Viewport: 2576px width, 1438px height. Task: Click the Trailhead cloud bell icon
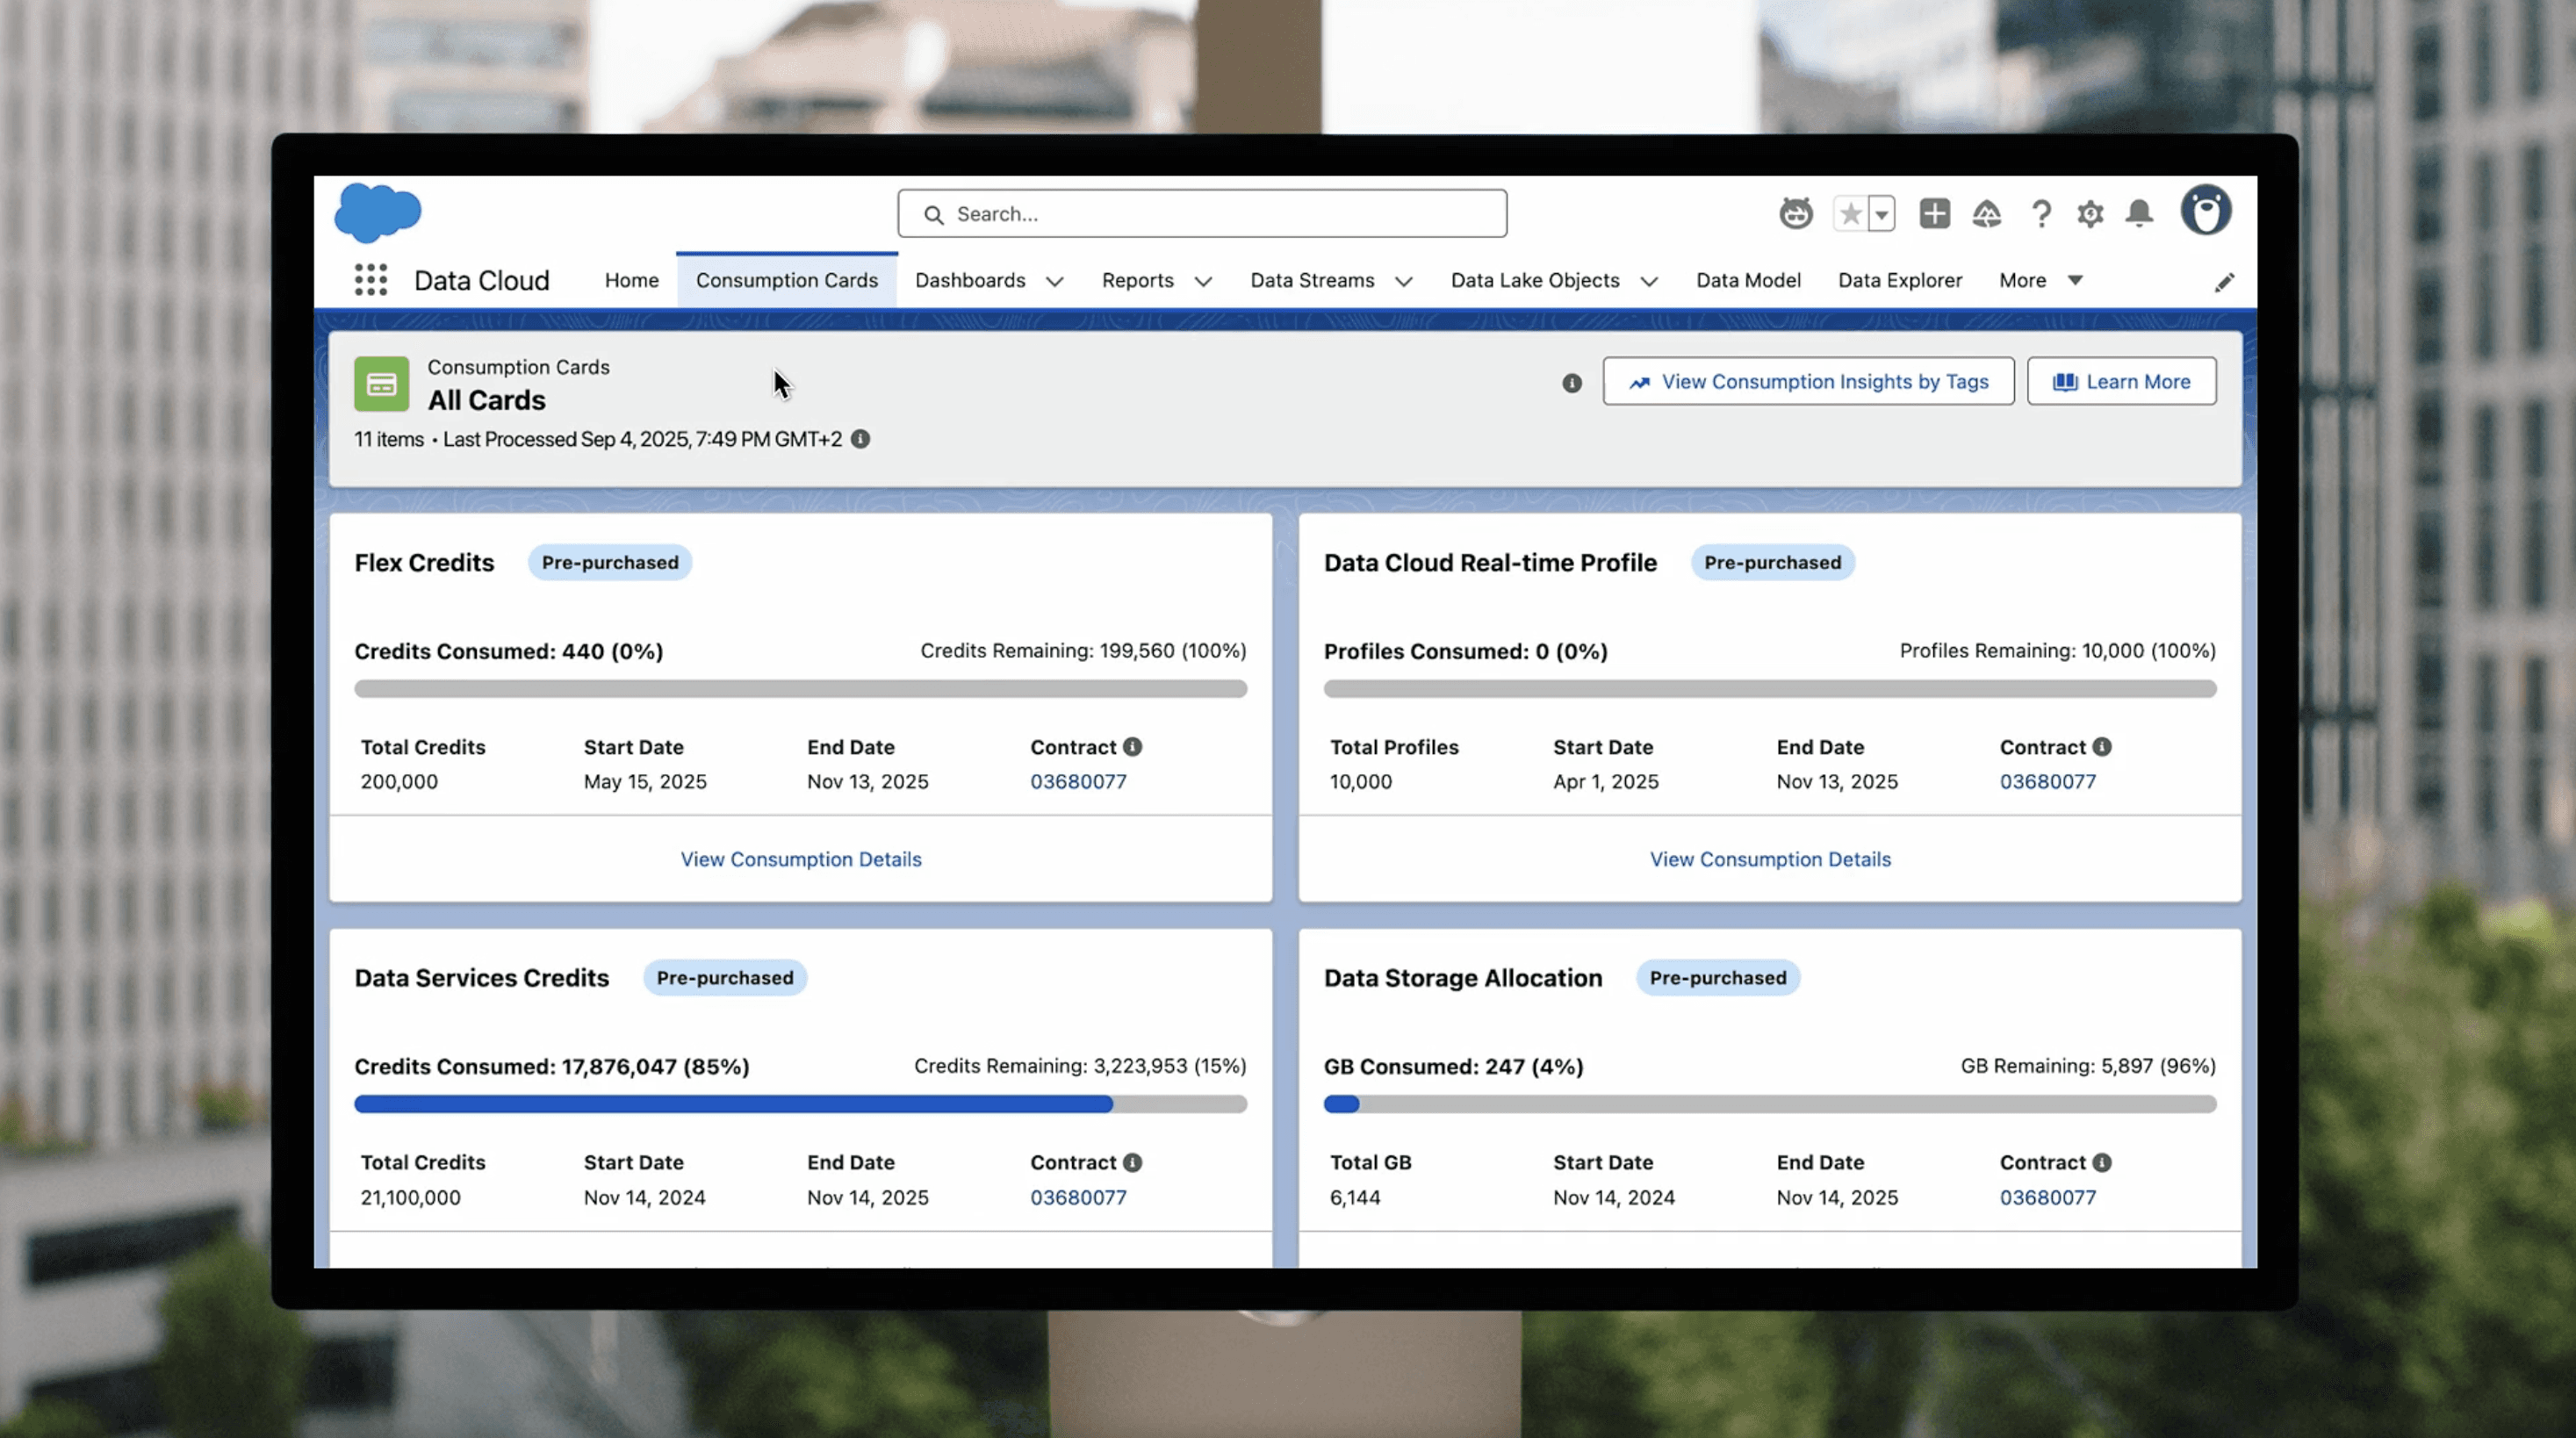point(1986,213)
